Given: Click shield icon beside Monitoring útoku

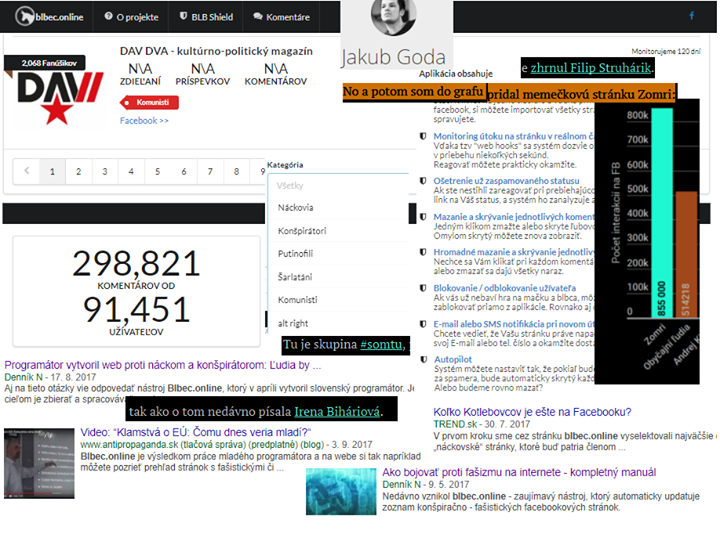Looking at the screenshot, I should pyautogui.click(x=423, y=136).
